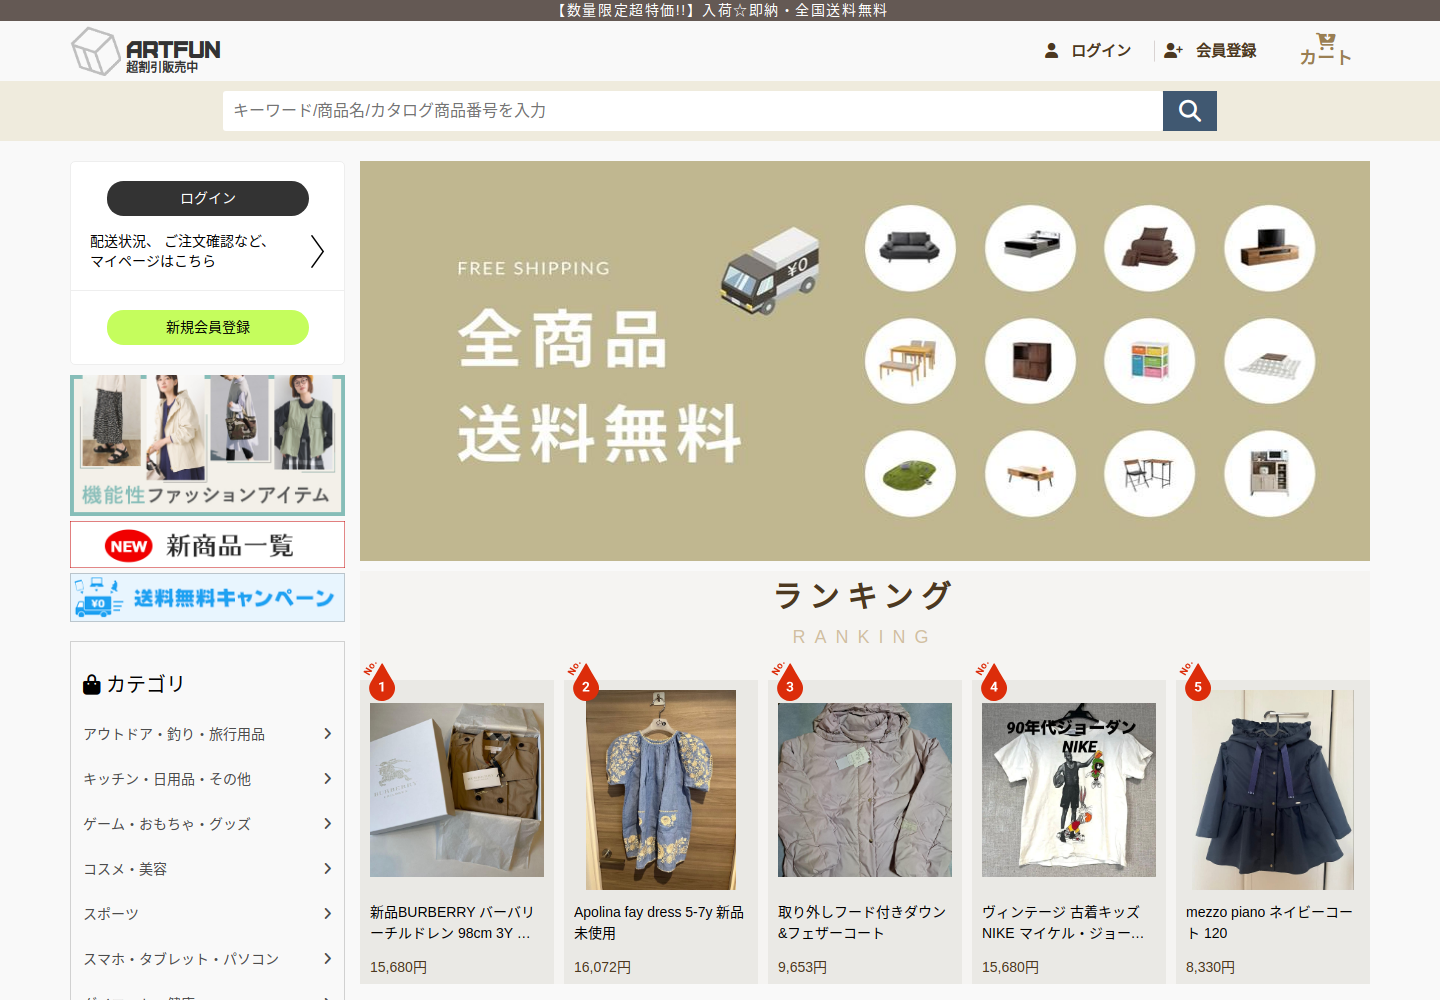Expand スマホ・タブレット・パソコン category chevron
1440x1000 pixels.
327,959
